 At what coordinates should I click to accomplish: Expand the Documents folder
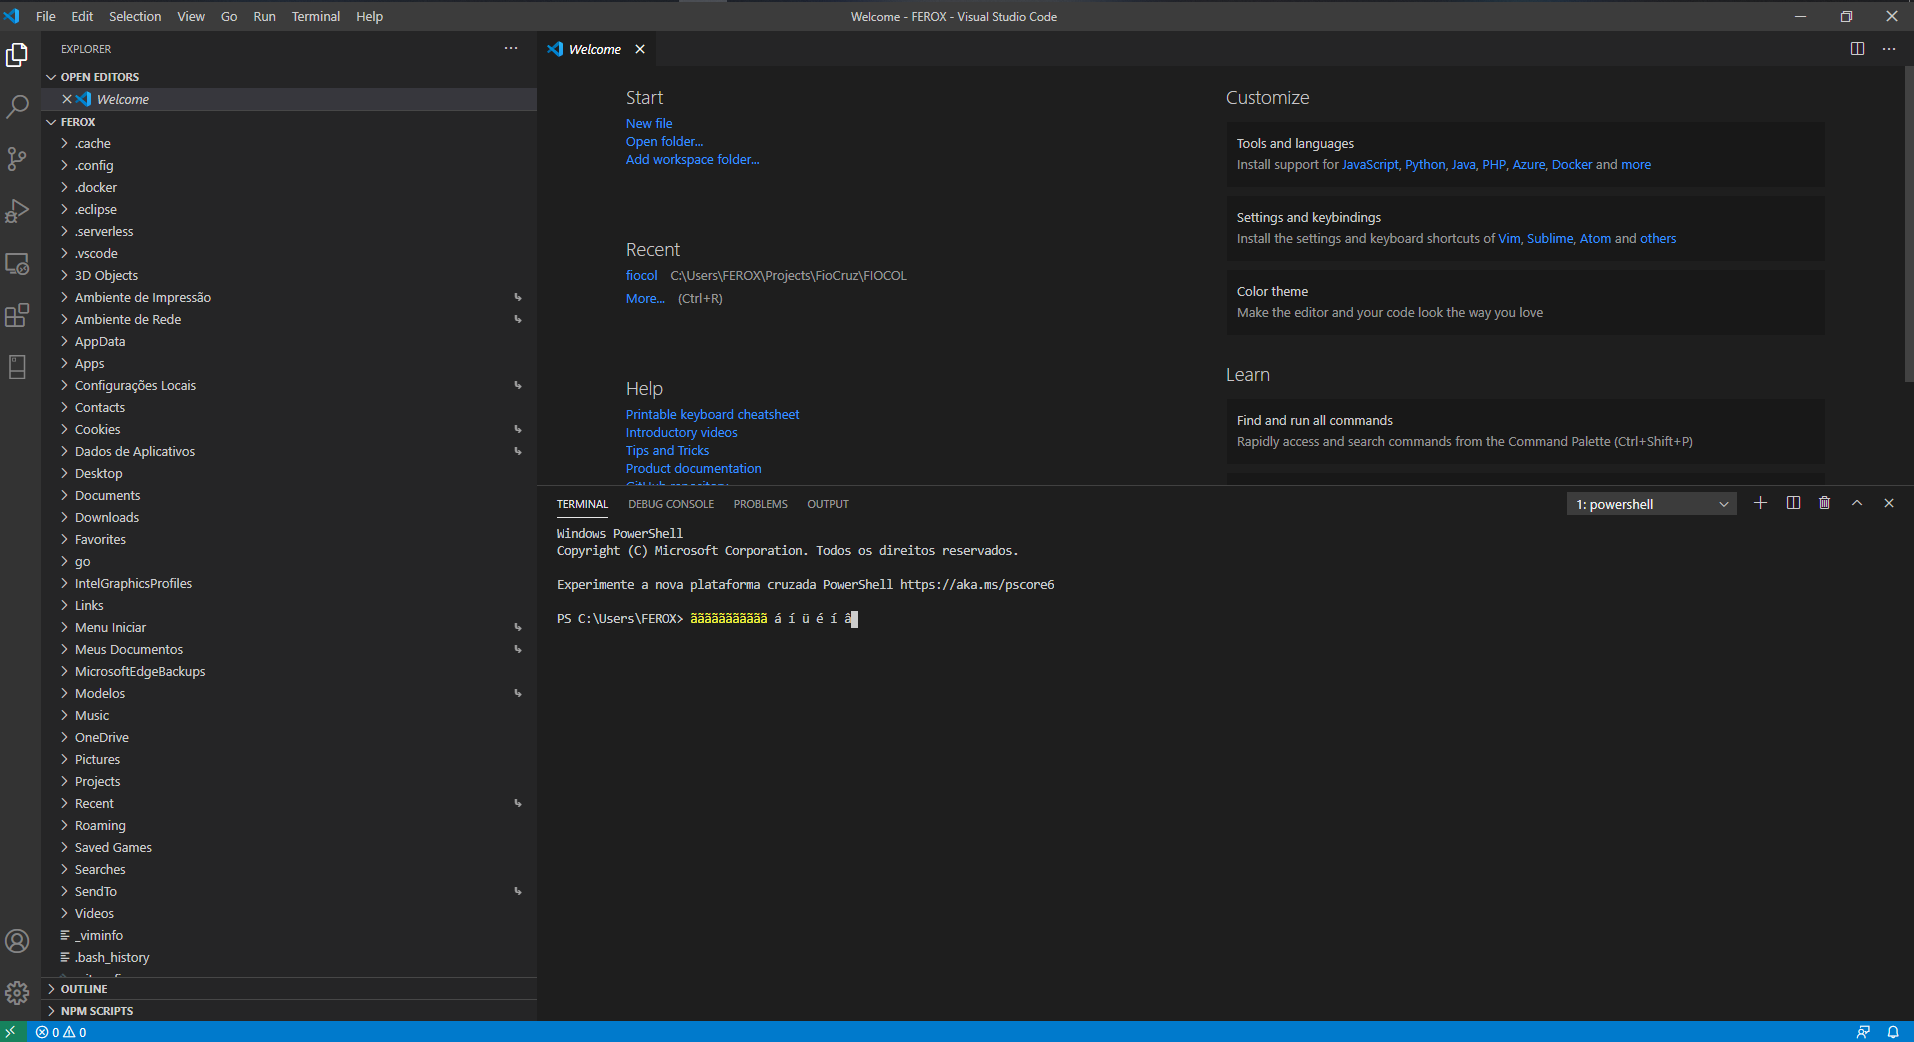point(290,495)
